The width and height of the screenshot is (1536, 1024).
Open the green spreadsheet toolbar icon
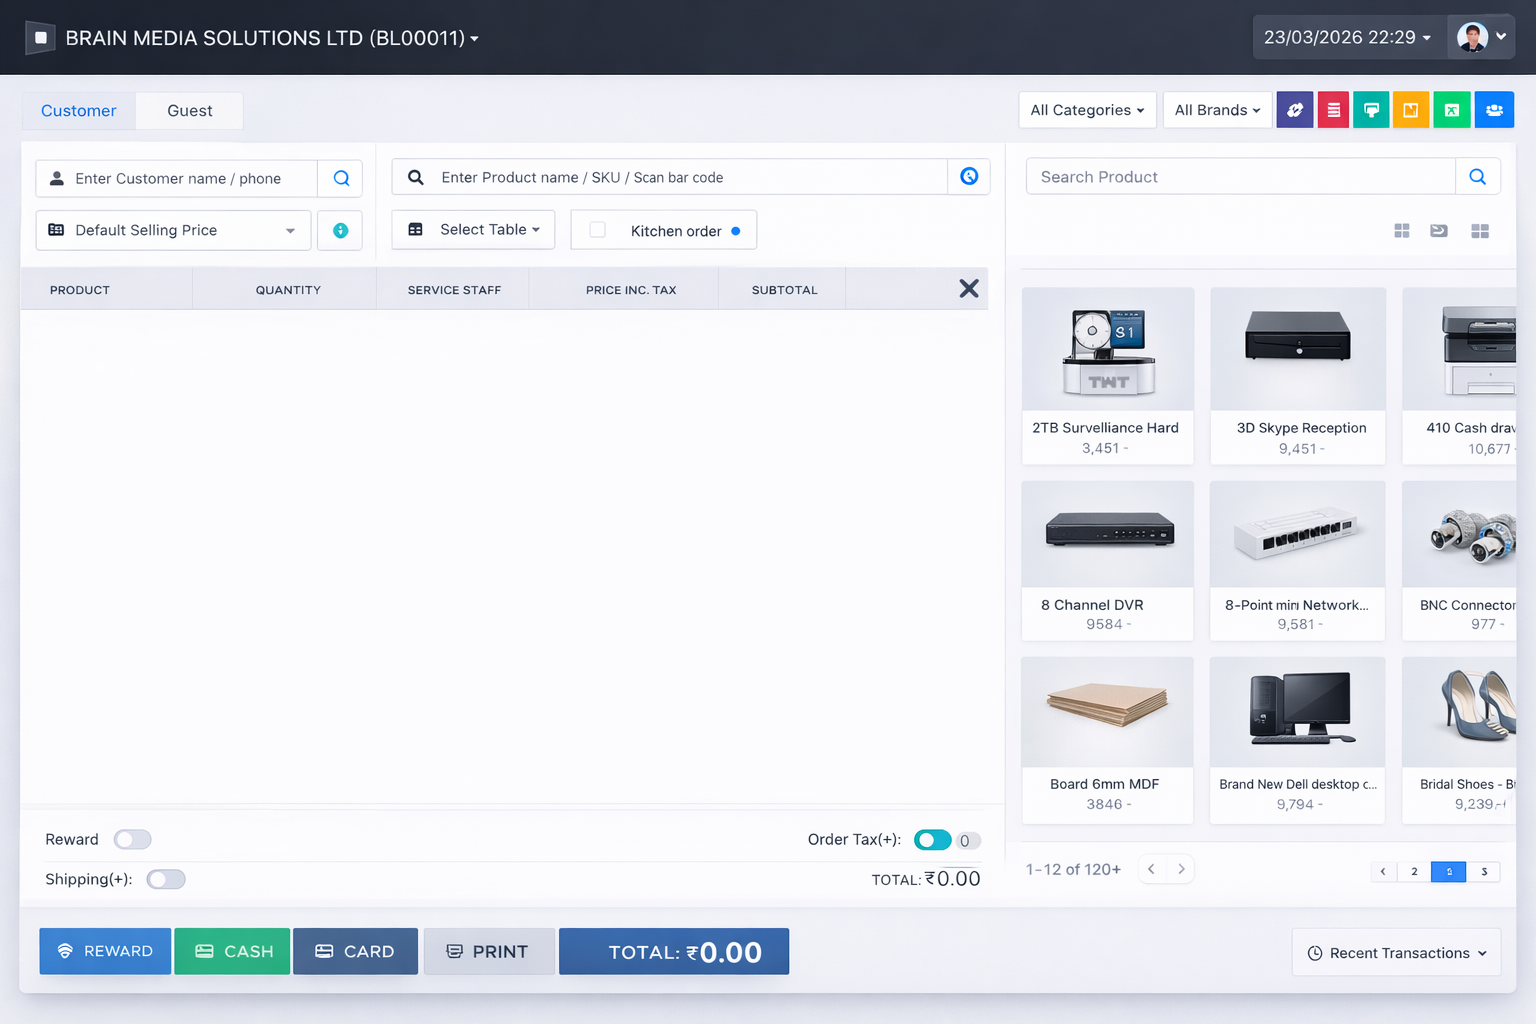click(x=1451, y=109)
